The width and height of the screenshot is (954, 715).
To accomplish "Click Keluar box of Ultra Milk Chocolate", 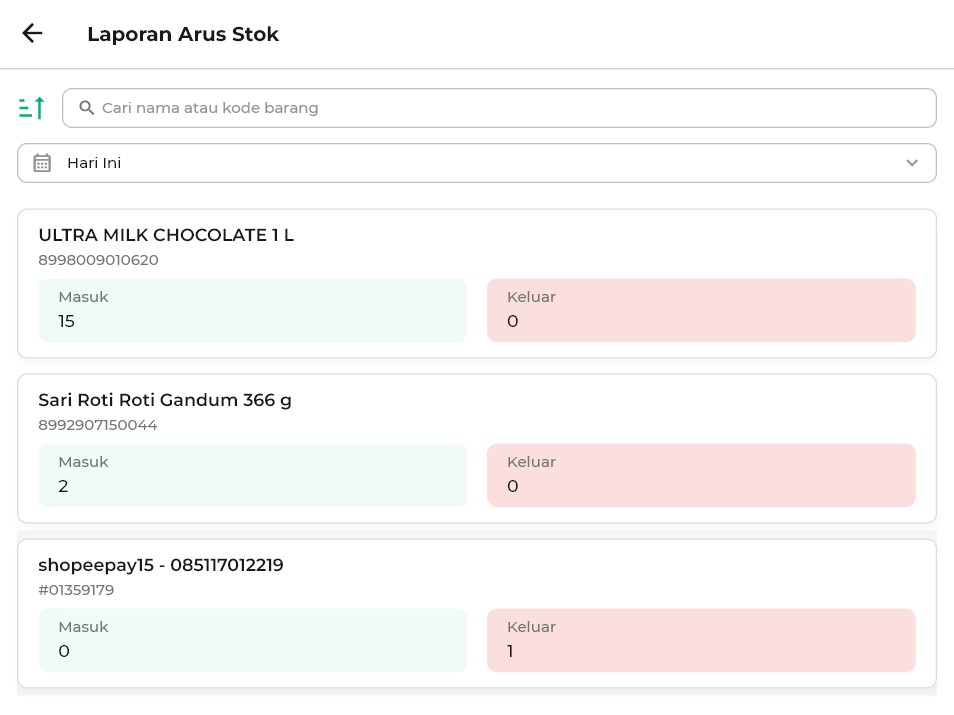I will (701, 310).
